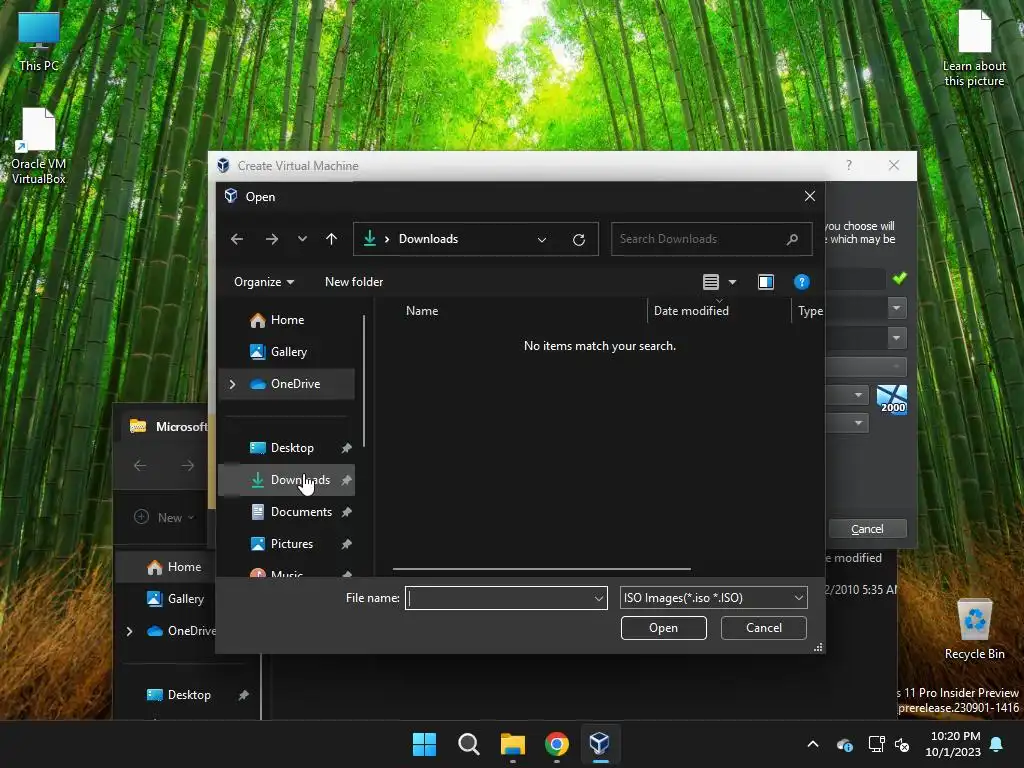This screenshot has height=768, width=1024.
Task: Open taskbar clock and date
Action: click(953, 744)
